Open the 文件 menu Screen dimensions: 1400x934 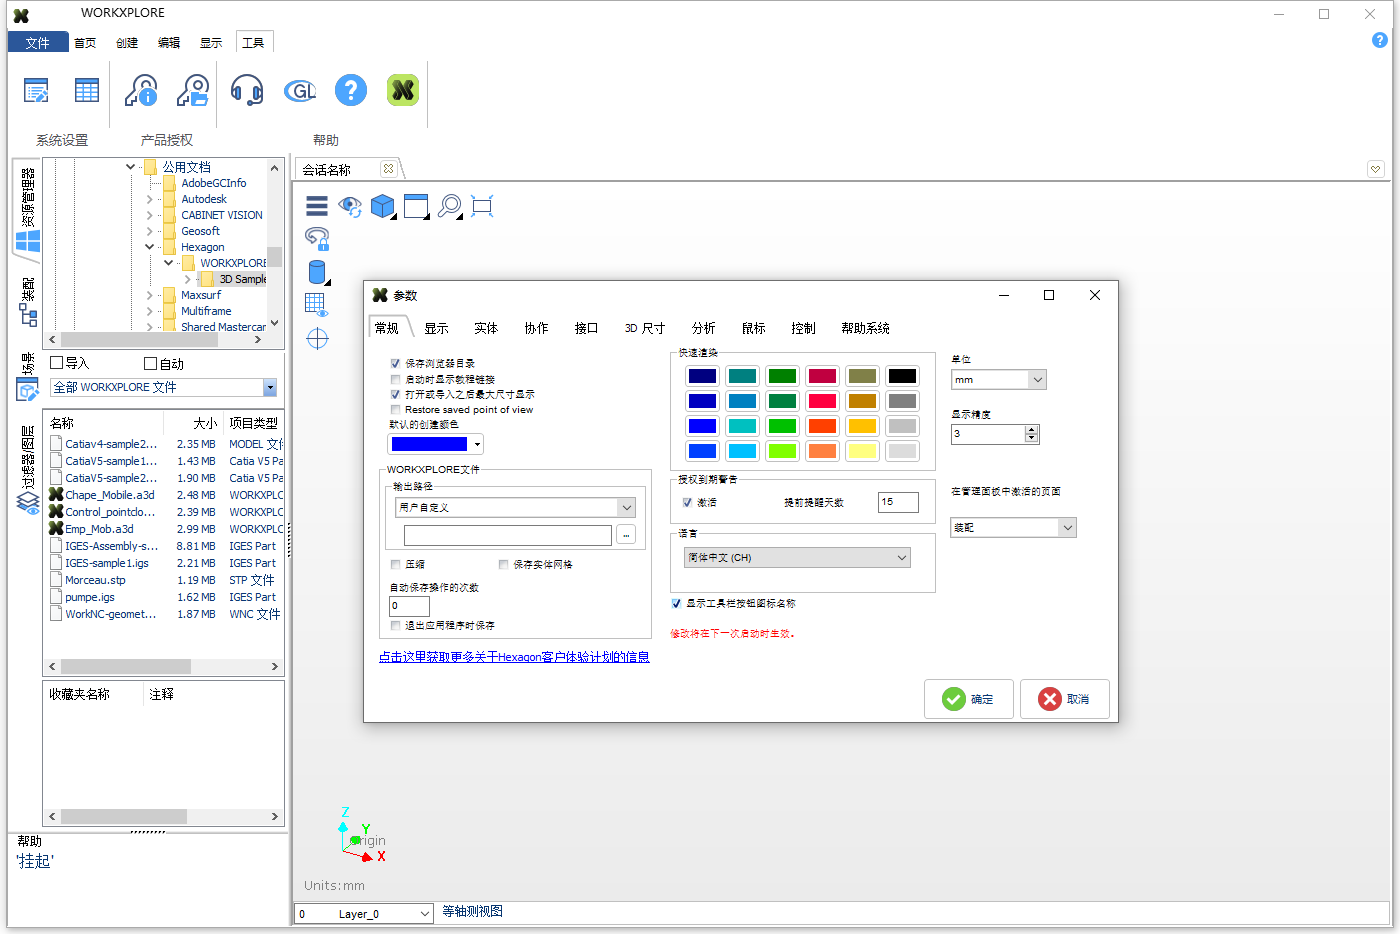(x=38, y=42)
